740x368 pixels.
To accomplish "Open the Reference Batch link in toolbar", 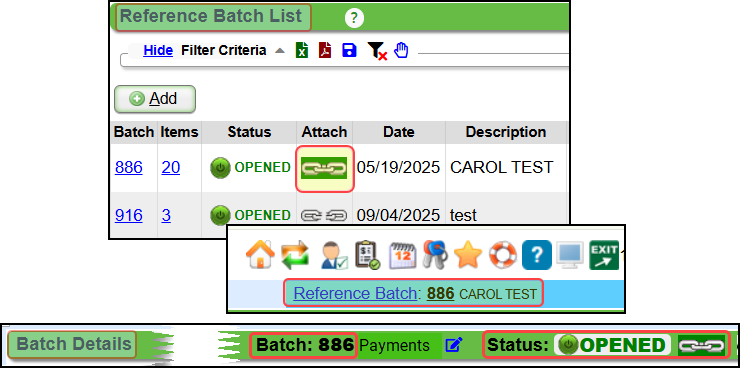I will tap(355, 293).
